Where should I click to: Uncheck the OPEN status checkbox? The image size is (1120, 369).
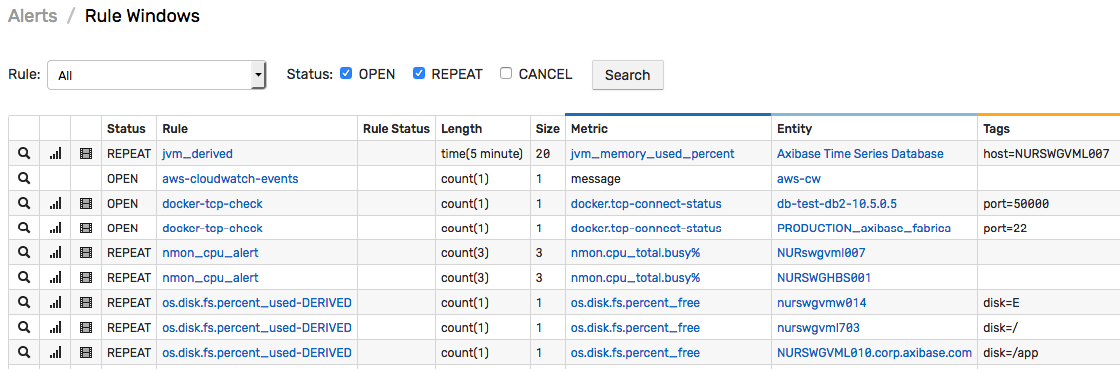pos(346,74)
